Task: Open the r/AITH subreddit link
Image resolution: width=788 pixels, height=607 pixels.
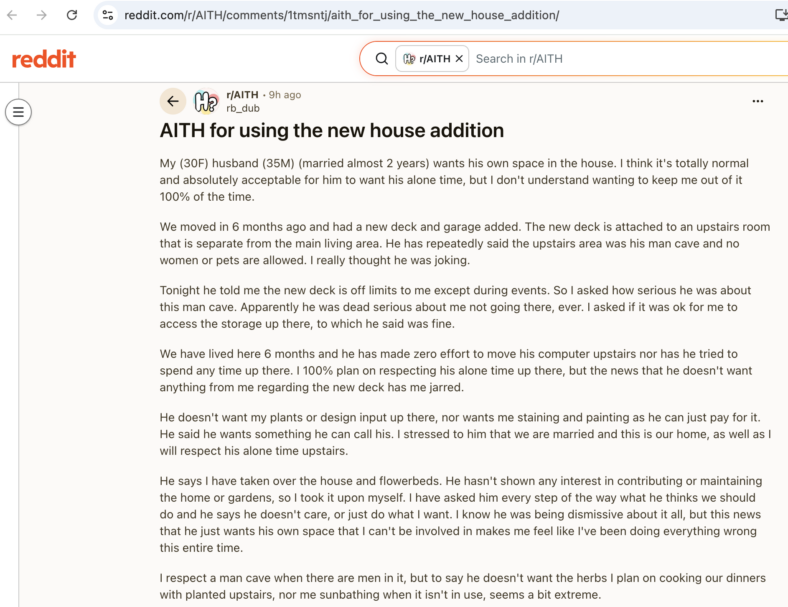Action: click(x=242, y=95)
